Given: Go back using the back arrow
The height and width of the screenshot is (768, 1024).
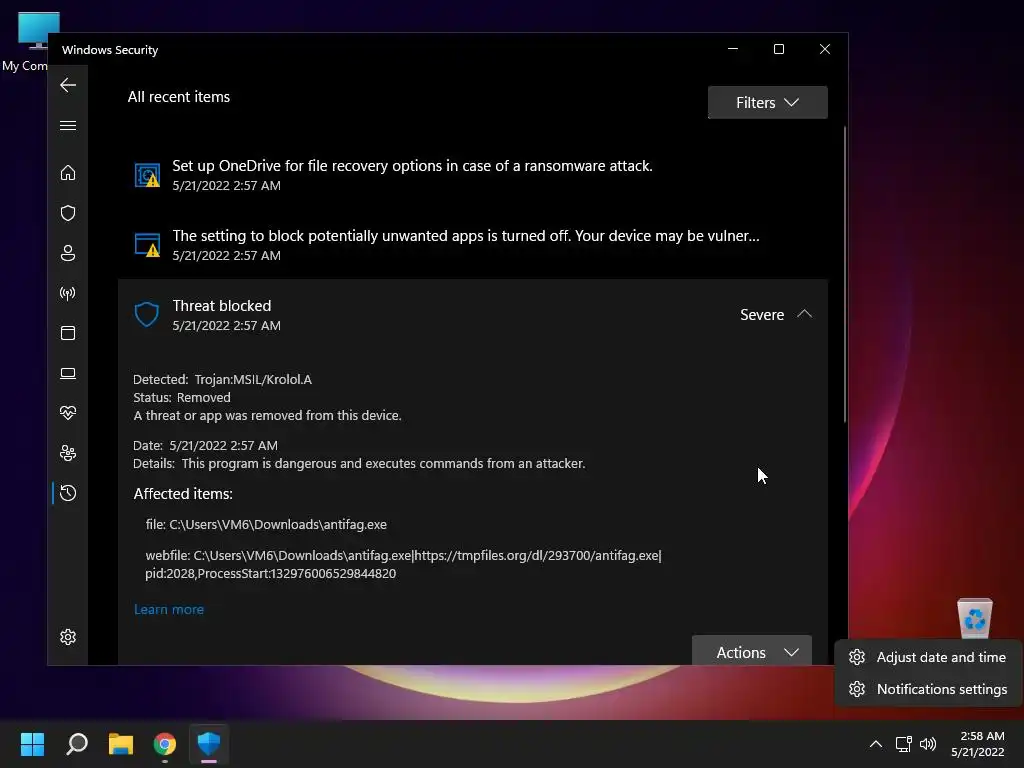Looking at the screenshot, I should click(x=68, y=85).
